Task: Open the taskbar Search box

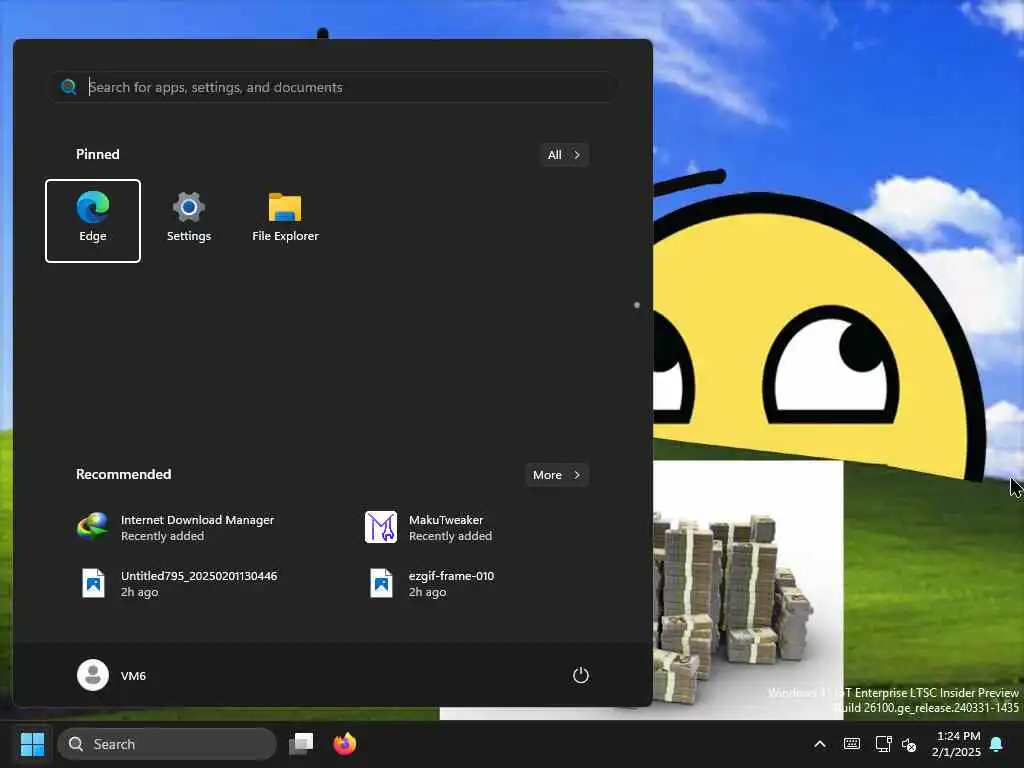Action: pos(167,744)
